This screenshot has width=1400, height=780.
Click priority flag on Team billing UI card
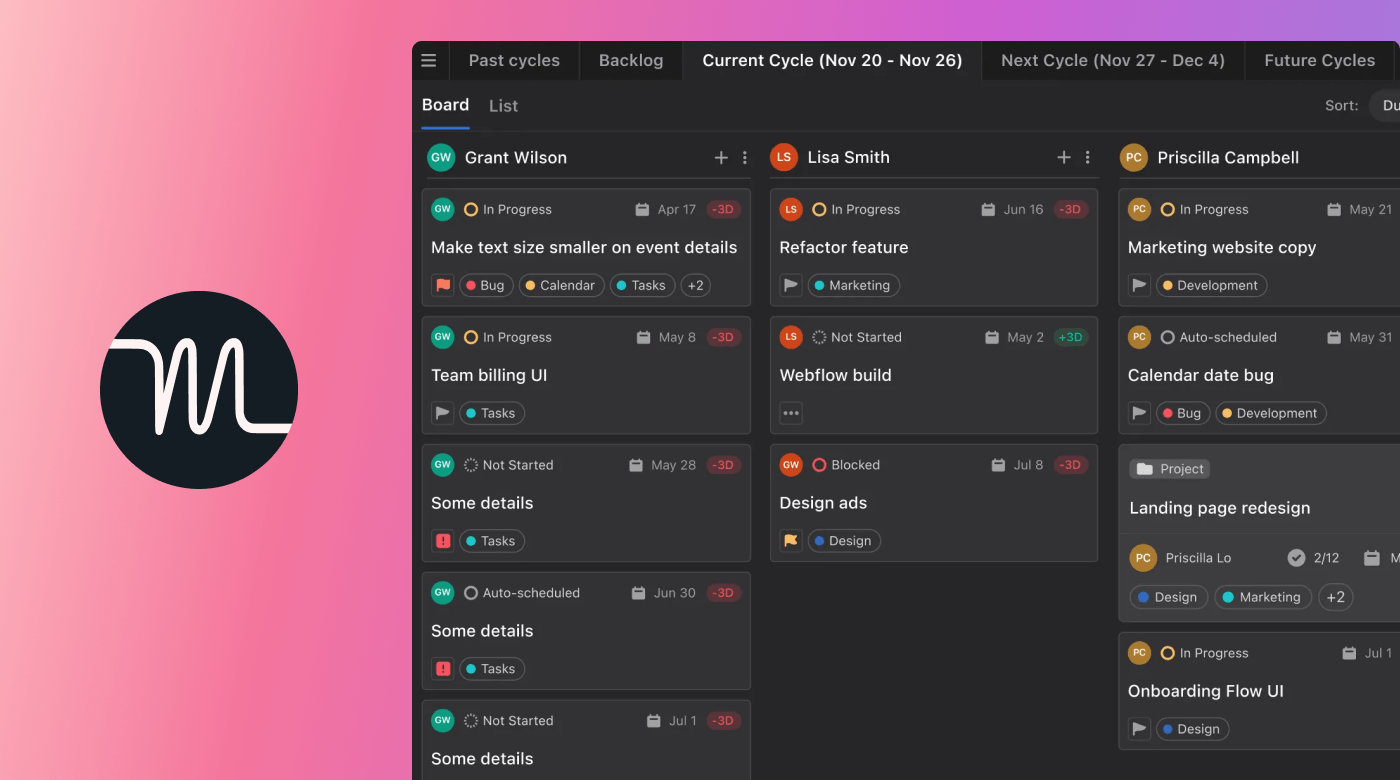[443, 413]
